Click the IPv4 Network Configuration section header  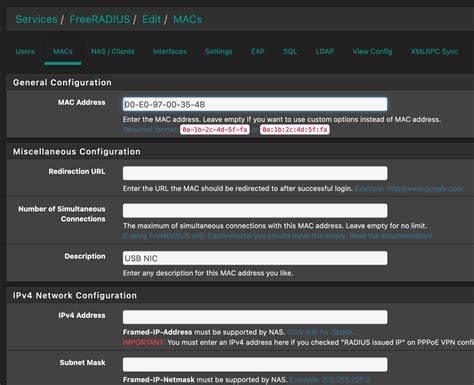[x=75, y=295]
